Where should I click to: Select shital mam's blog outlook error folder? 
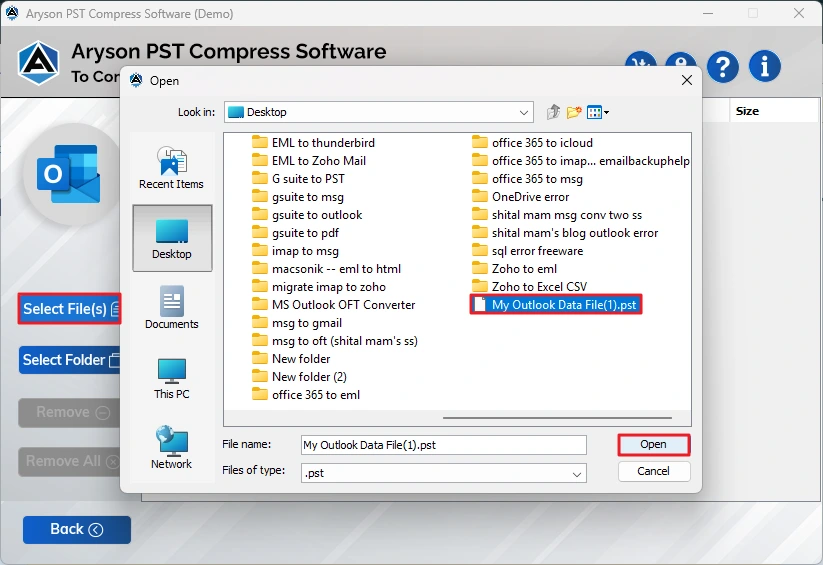click(x=565, y=233)
